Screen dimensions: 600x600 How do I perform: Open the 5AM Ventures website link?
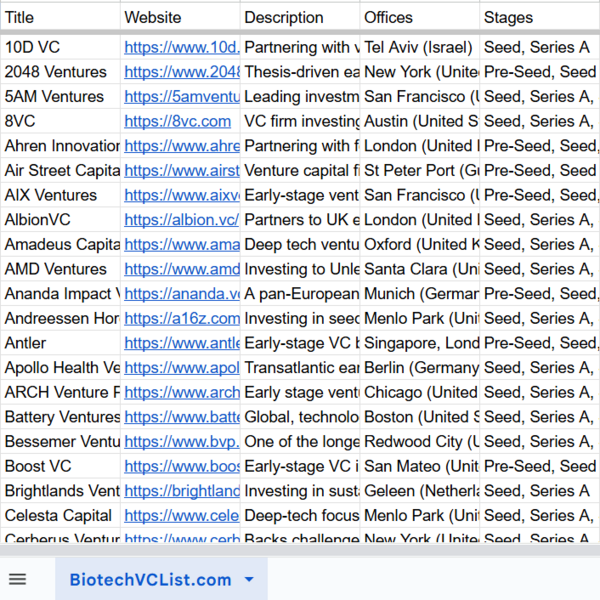click(182, 96)
